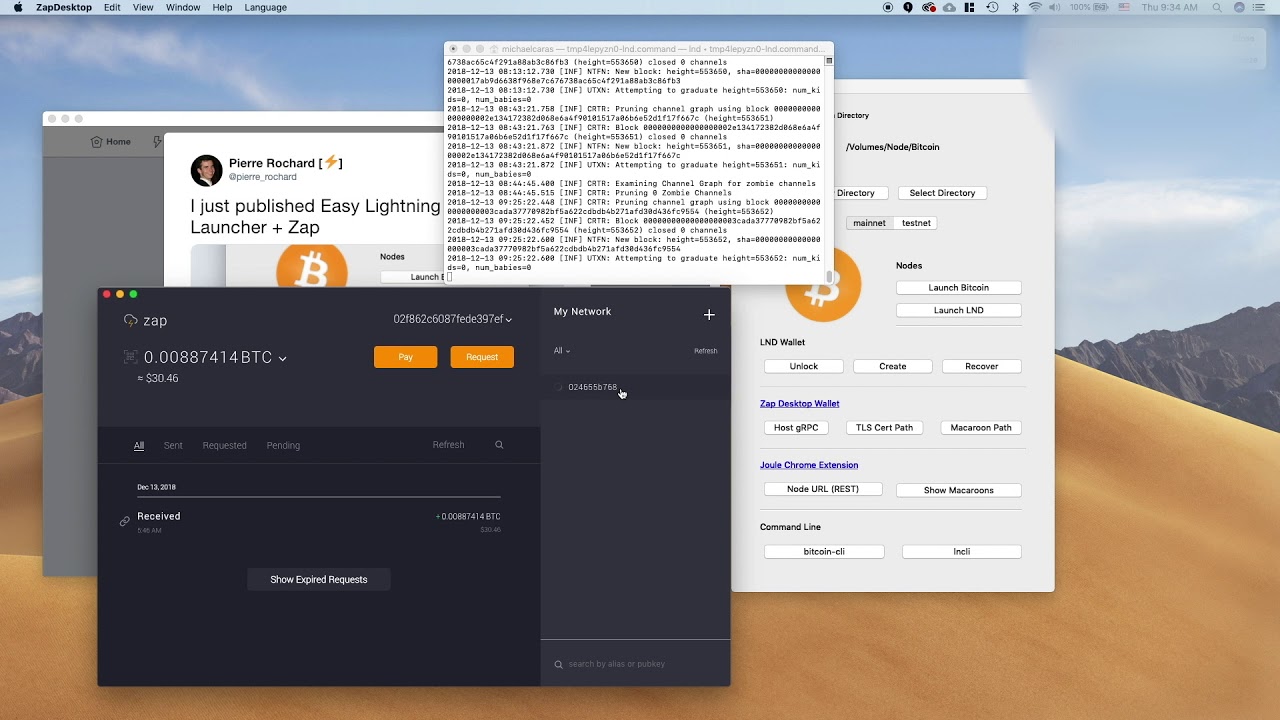Click the zap cloud logo icon
The width and height of the screenshot is (1280, 720).
pos(130,321)
